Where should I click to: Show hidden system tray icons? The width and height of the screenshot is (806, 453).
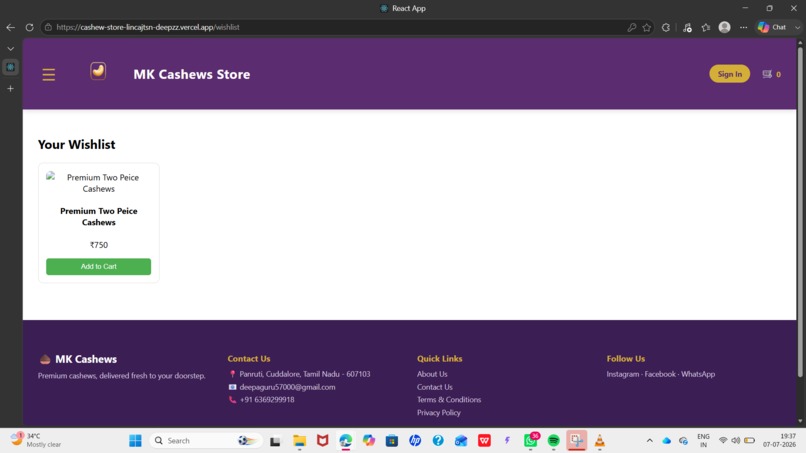[650, 441]
